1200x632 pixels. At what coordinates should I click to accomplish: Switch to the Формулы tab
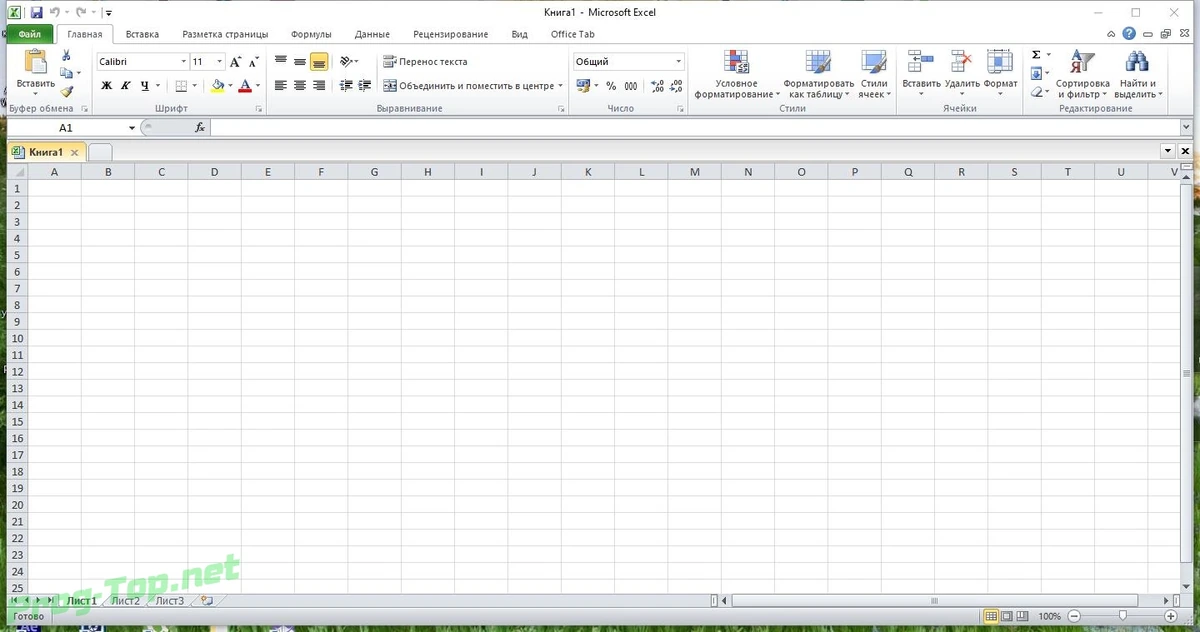pyautogui.click(x=311, y=34)
